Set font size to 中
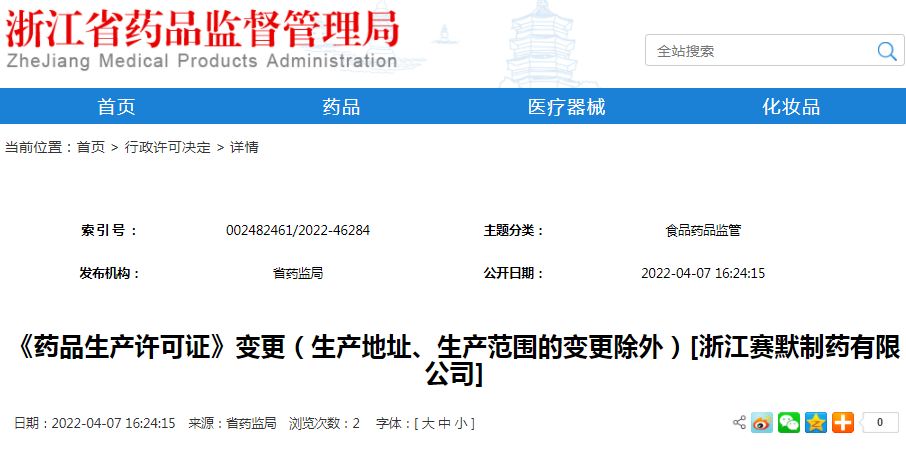 [444, 423]
